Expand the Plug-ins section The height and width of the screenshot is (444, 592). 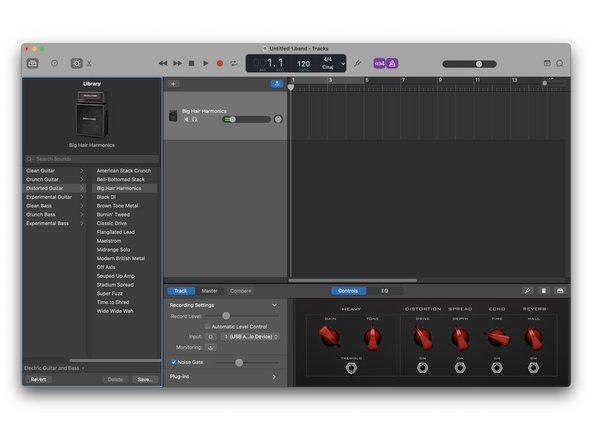click(x=274, y=377)
